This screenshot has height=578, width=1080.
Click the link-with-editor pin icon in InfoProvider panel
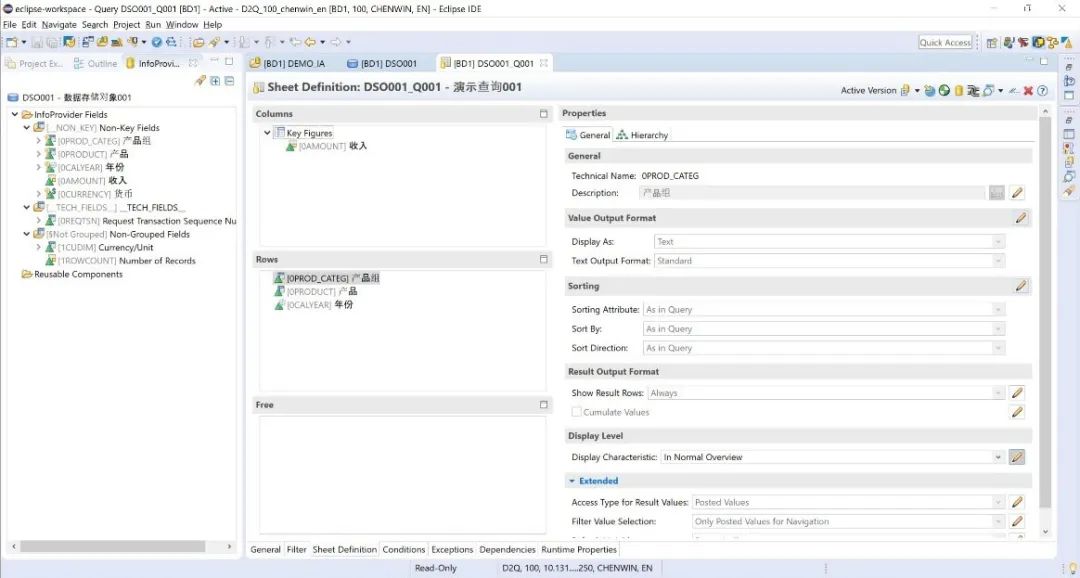point(200,81)
